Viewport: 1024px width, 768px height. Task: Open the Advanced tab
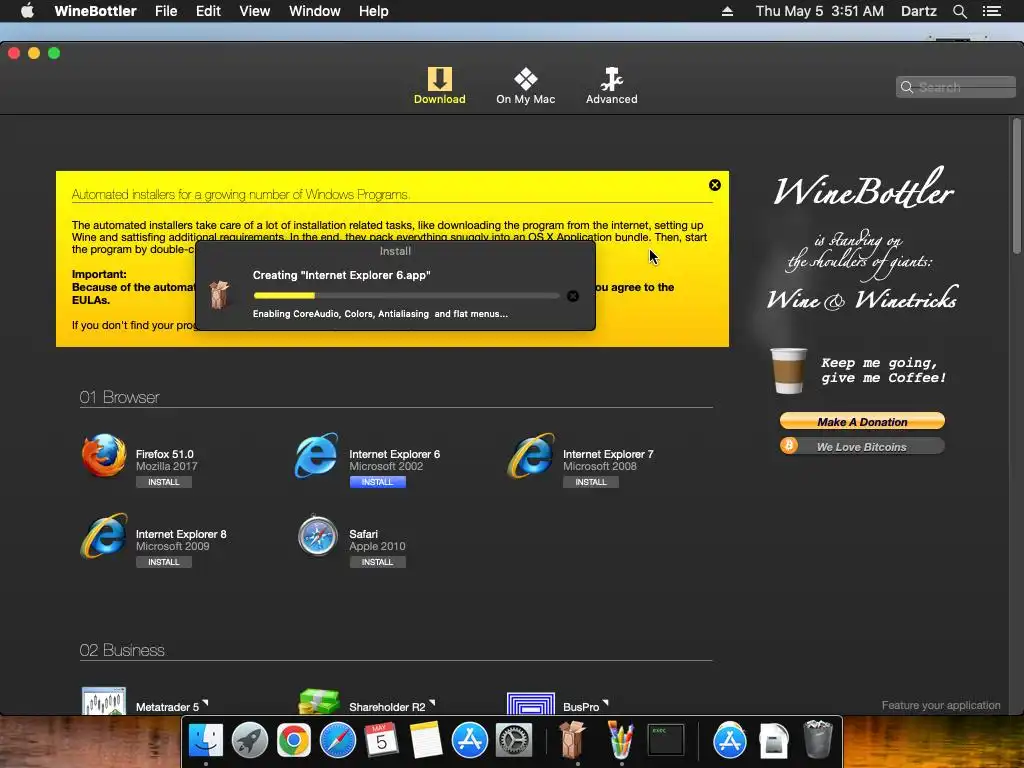pos(611,86)
